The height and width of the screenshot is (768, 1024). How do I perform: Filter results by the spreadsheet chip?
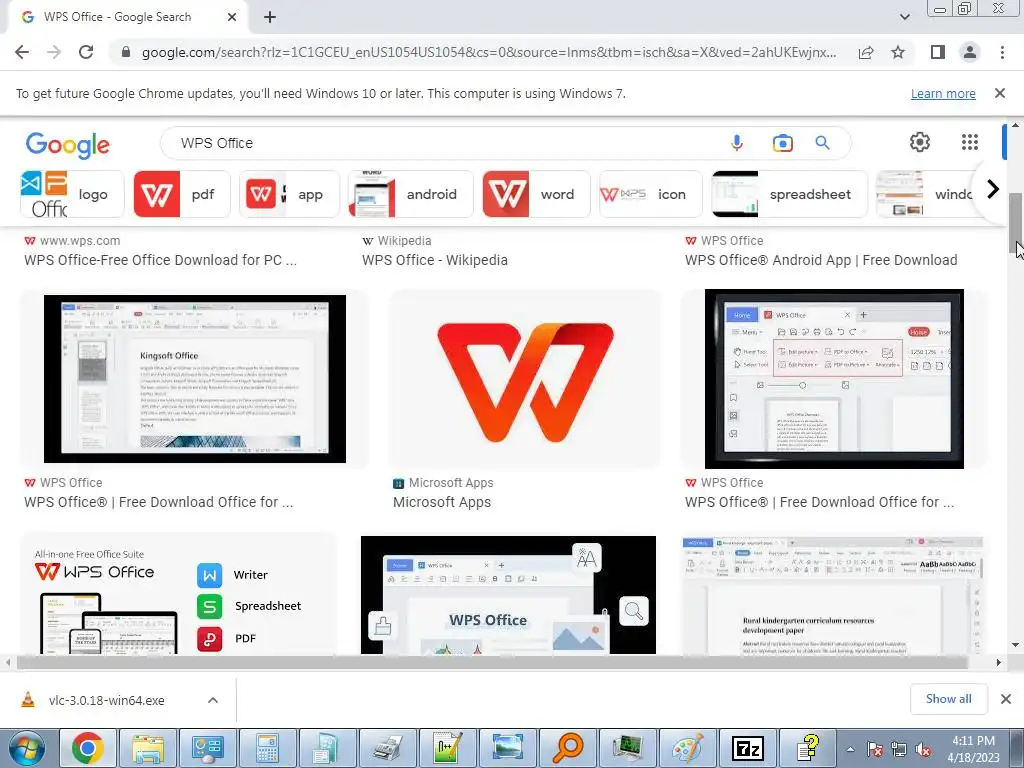point(790,194)
